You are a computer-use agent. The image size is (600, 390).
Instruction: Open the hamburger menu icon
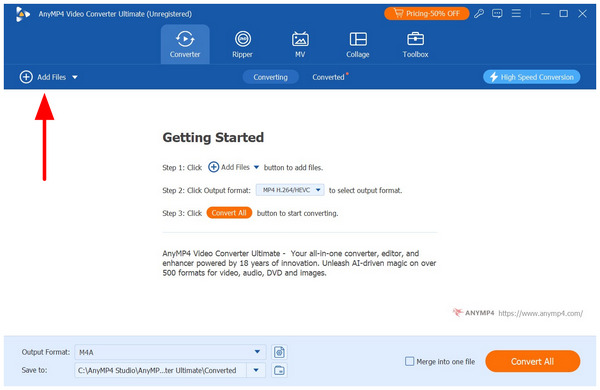[516, 14]
